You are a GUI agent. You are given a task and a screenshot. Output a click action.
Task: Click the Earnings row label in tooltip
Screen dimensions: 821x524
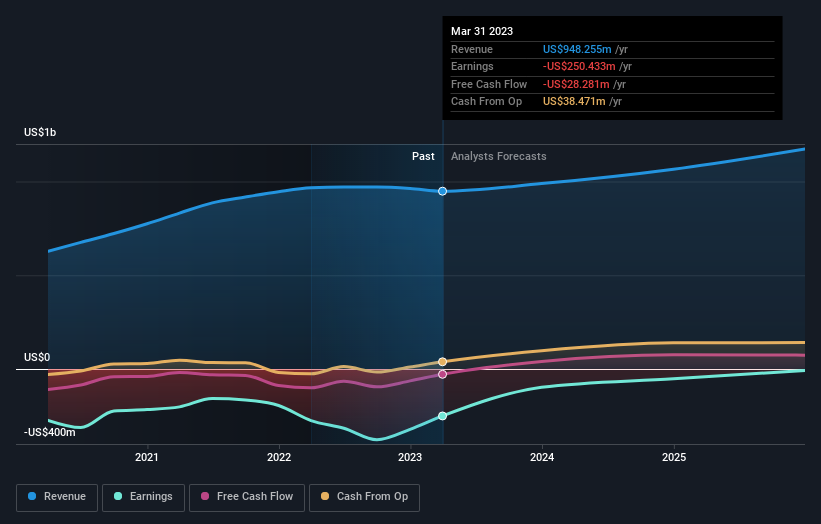[472, 66]
